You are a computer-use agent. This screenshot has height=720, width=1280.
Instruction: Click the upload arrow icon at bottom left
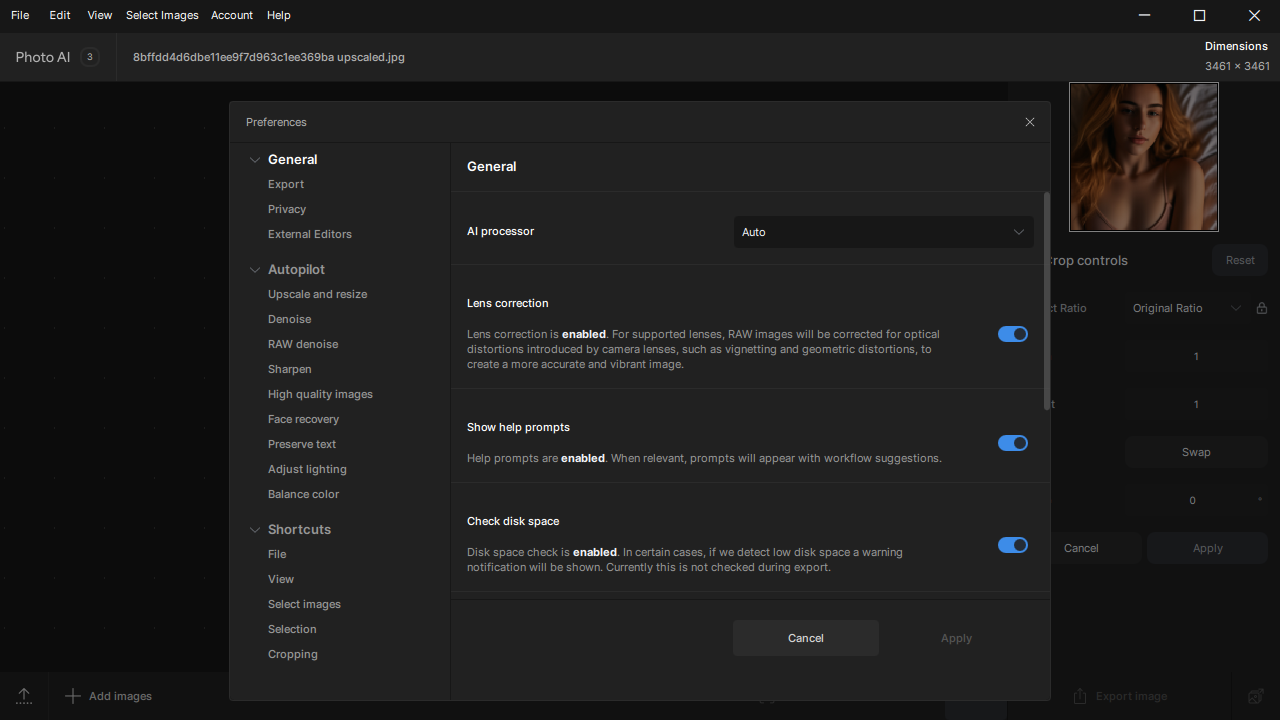[x=24, y=696]
